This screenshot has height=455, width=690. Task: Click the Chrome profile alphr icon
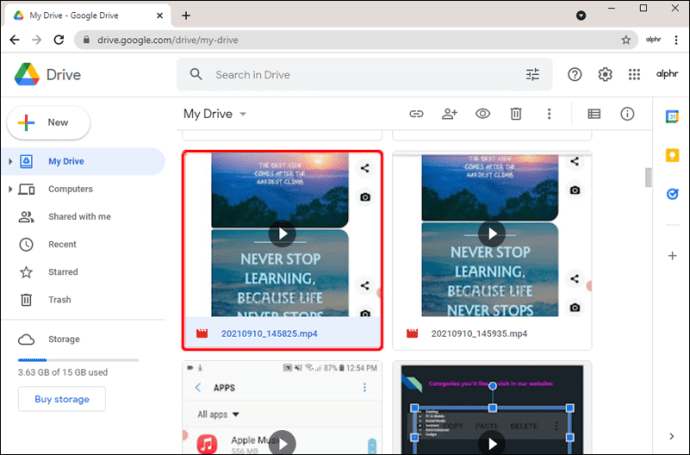tap(653, 40)
